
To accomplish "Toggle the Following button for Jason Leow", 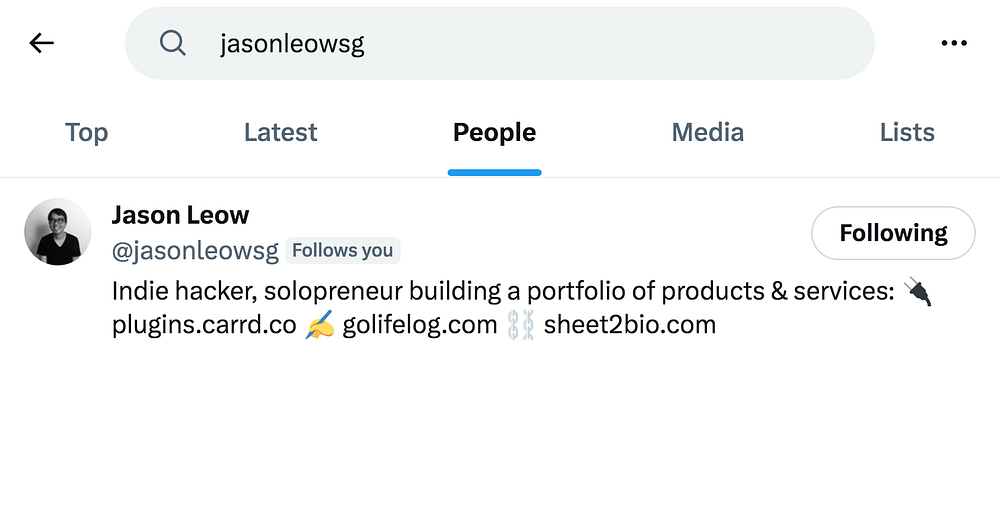I will click(x=892, y=233).
